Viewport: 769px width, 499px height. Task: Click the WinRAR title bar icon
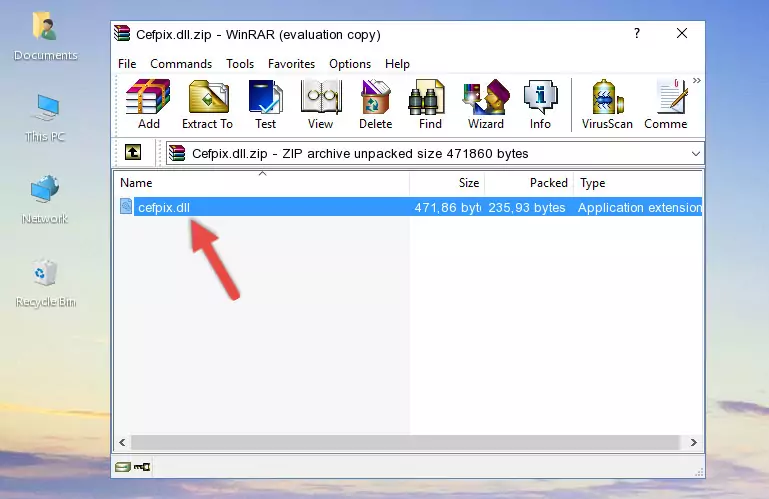122,34
